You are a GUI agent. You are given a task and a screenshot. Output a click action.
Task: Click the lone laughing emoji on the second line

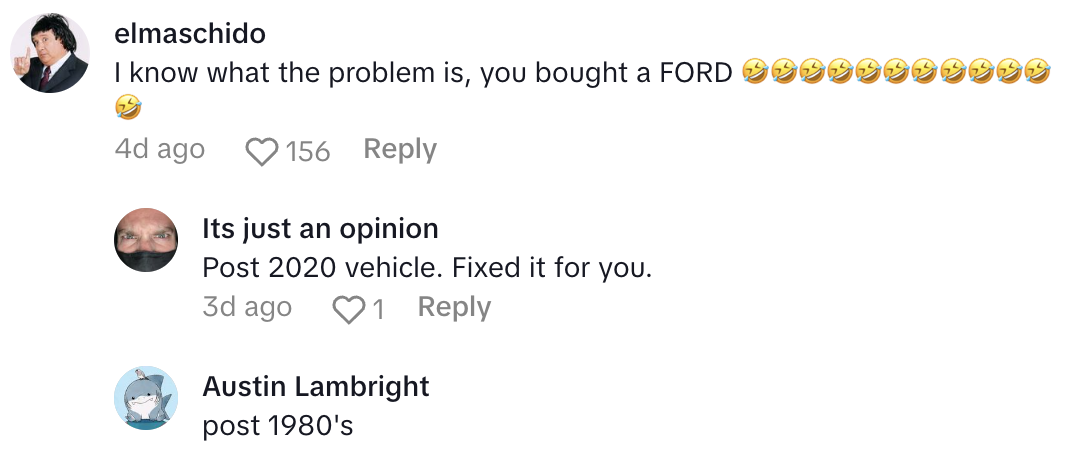click(128, 105)
